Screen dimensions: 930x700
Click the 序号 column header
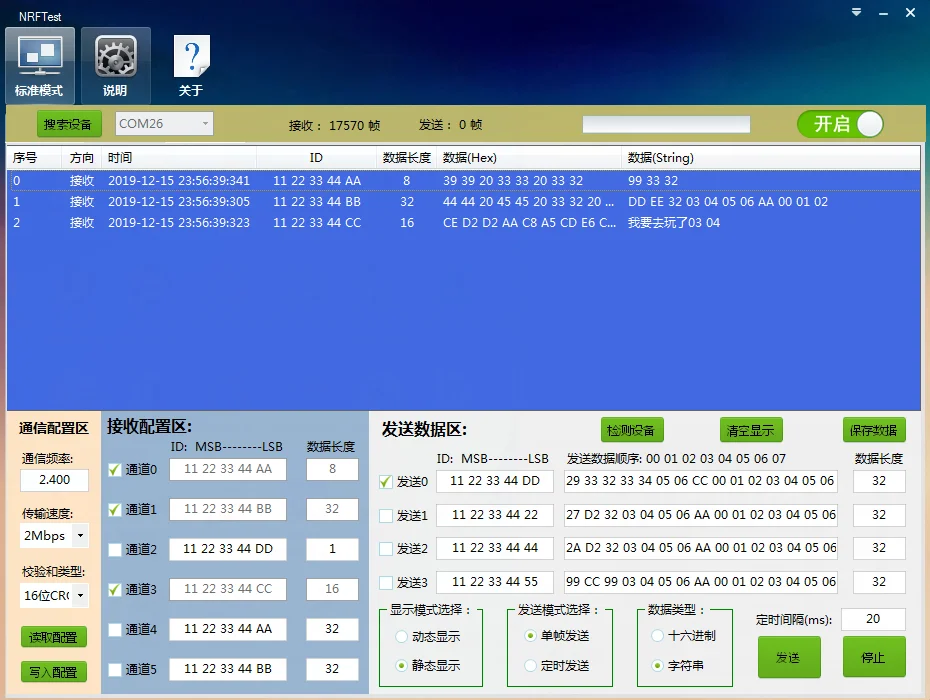(34, 158)
